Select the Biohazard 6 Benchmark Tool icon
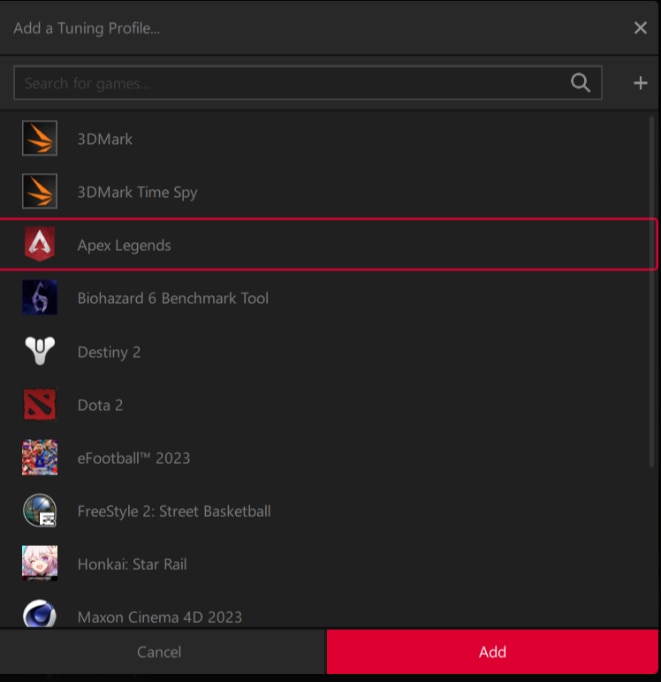Viewport: 661px width, 682px height. (40, 298)
